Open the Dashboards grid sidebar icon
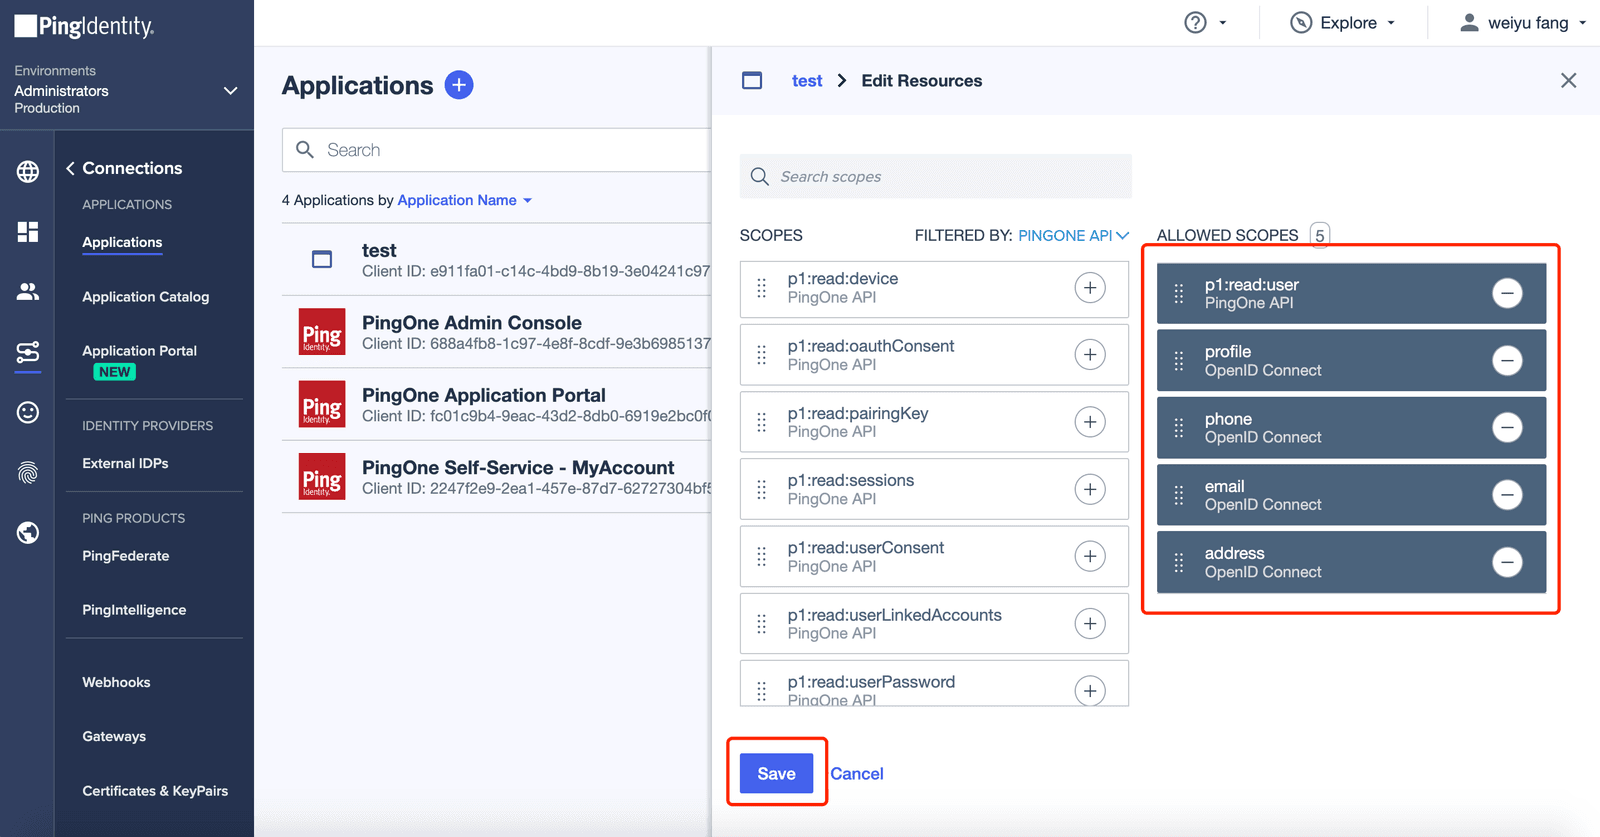Image resolution: width=1600 pixels, height=837 pixels. tap(28, 232)
